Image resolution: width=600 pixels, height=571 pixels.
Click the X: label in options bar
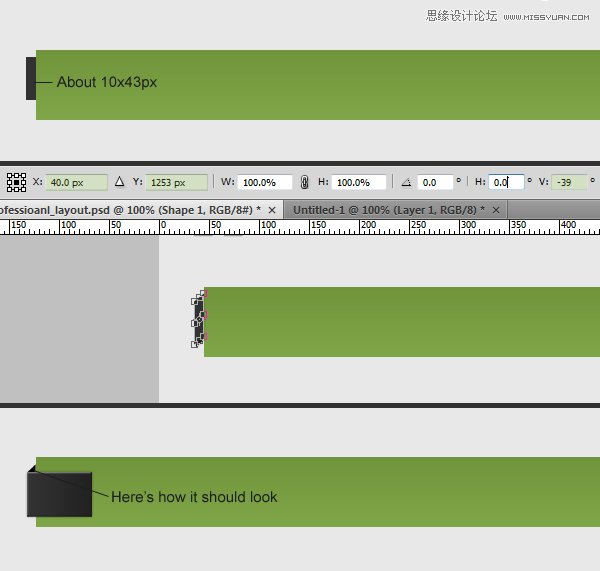click(38, 181)
